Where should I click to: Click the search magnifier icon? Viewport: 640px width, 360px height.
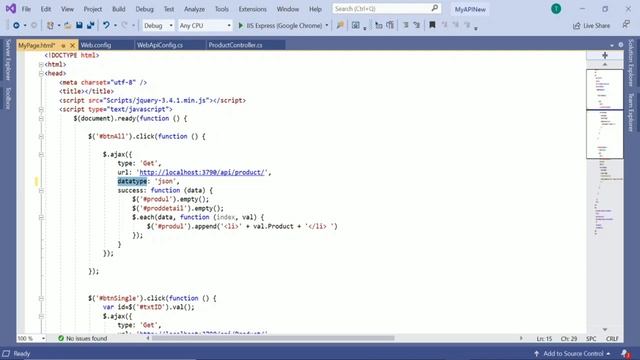pos(435,8)
